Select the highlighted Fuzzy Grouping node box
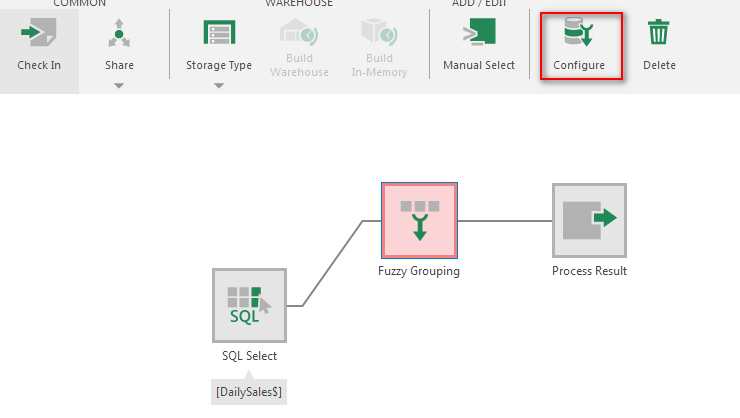This screenshot has height=418, width=740. coord(419,220)
